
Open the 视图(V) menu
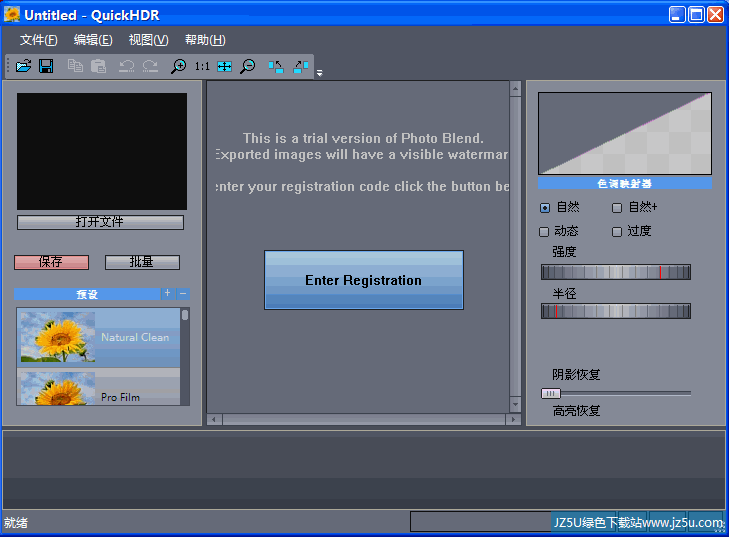(148, 40)
